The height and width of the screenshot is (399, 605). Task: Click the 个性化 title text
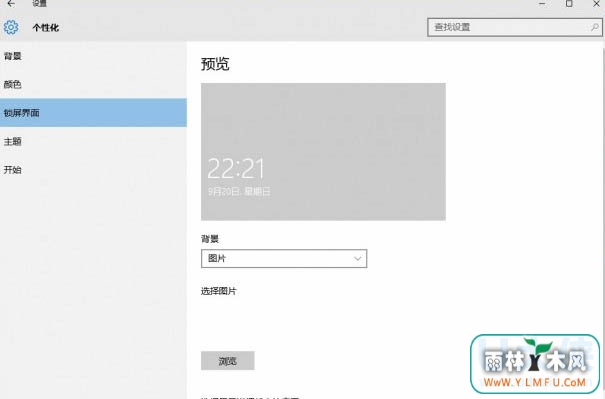46,27
